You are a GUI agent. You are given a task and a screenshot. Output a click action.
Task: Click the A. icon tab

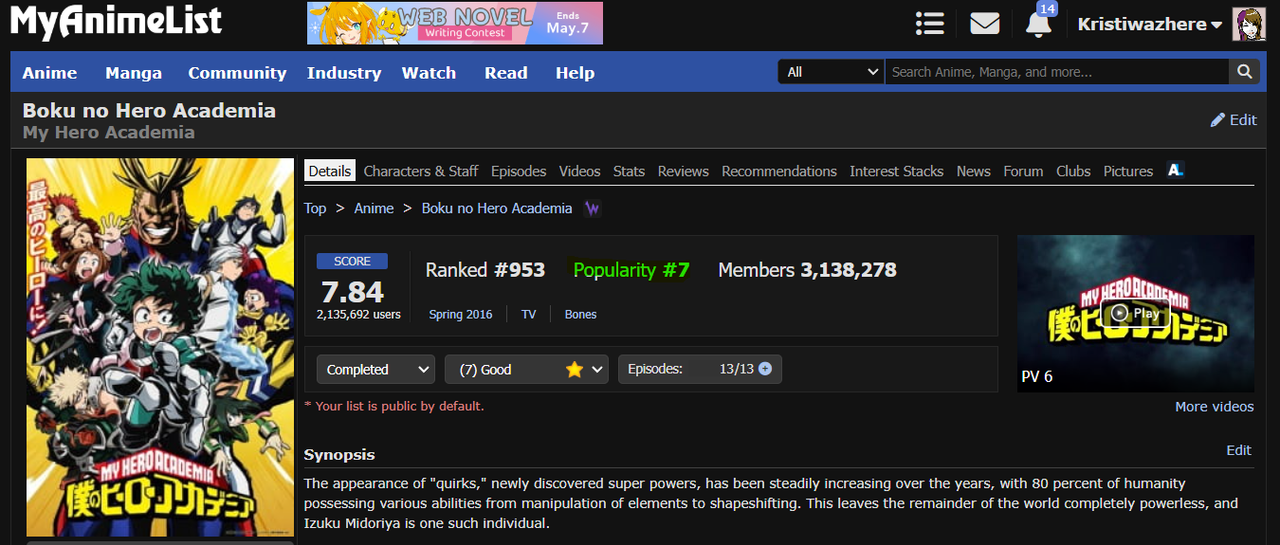pos(1175,171)
